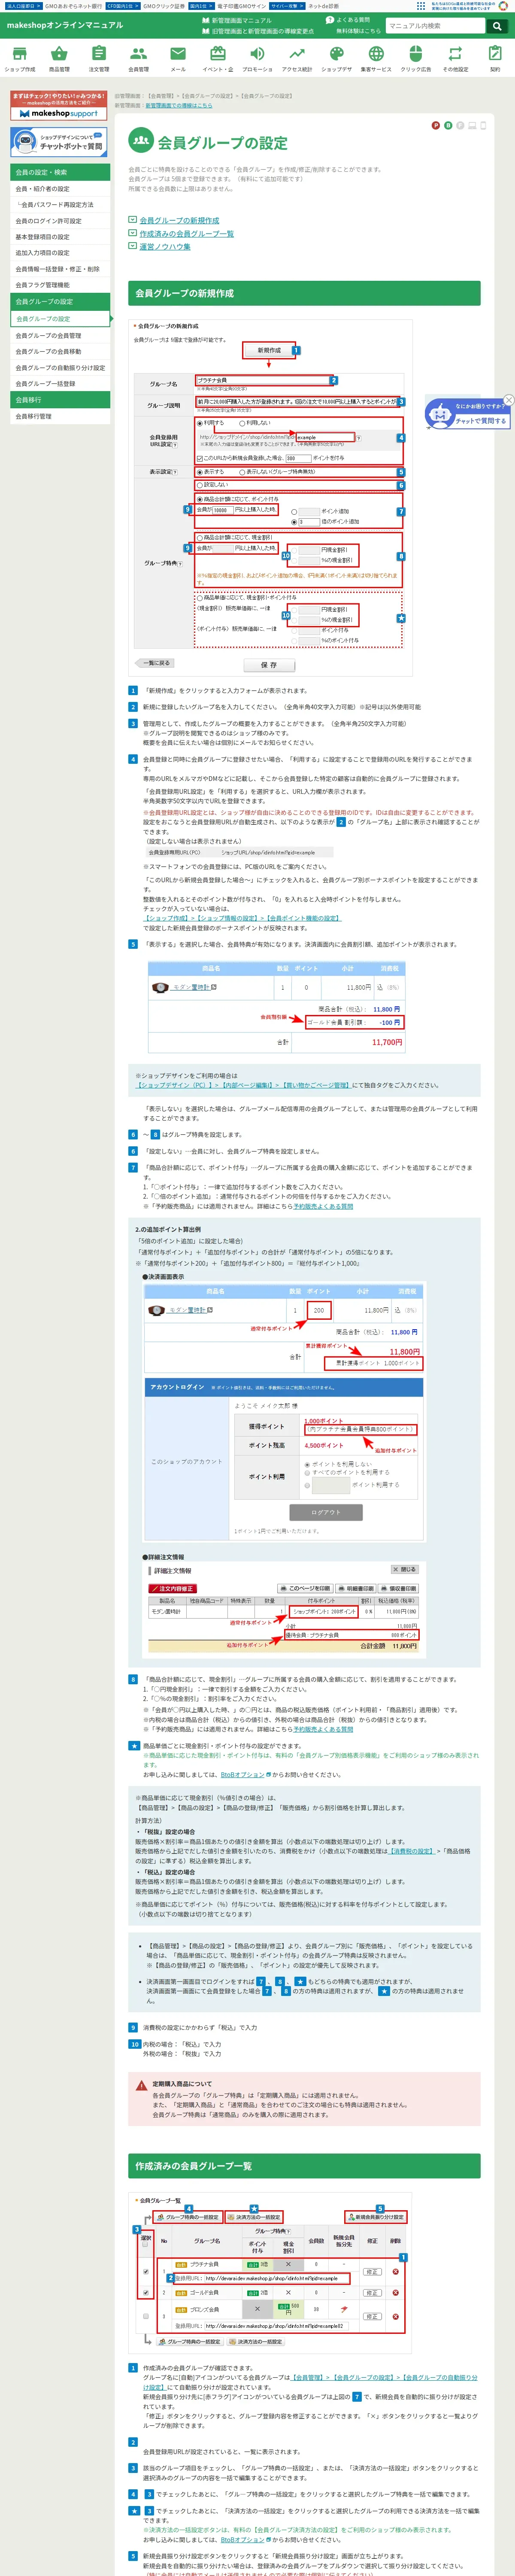The image size is (515, 2576).
Task: Open sidebar item 会員のログイン許可設定
Action: coord(60,221)
